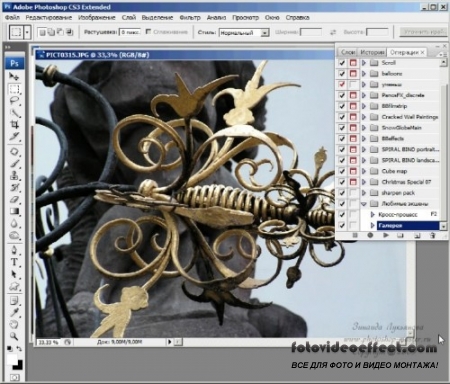The width and height of the screenshot is (450, 384).
Task: Select the Rectangular Marquee tool in toolbox
Action: (x=14, y=89)
